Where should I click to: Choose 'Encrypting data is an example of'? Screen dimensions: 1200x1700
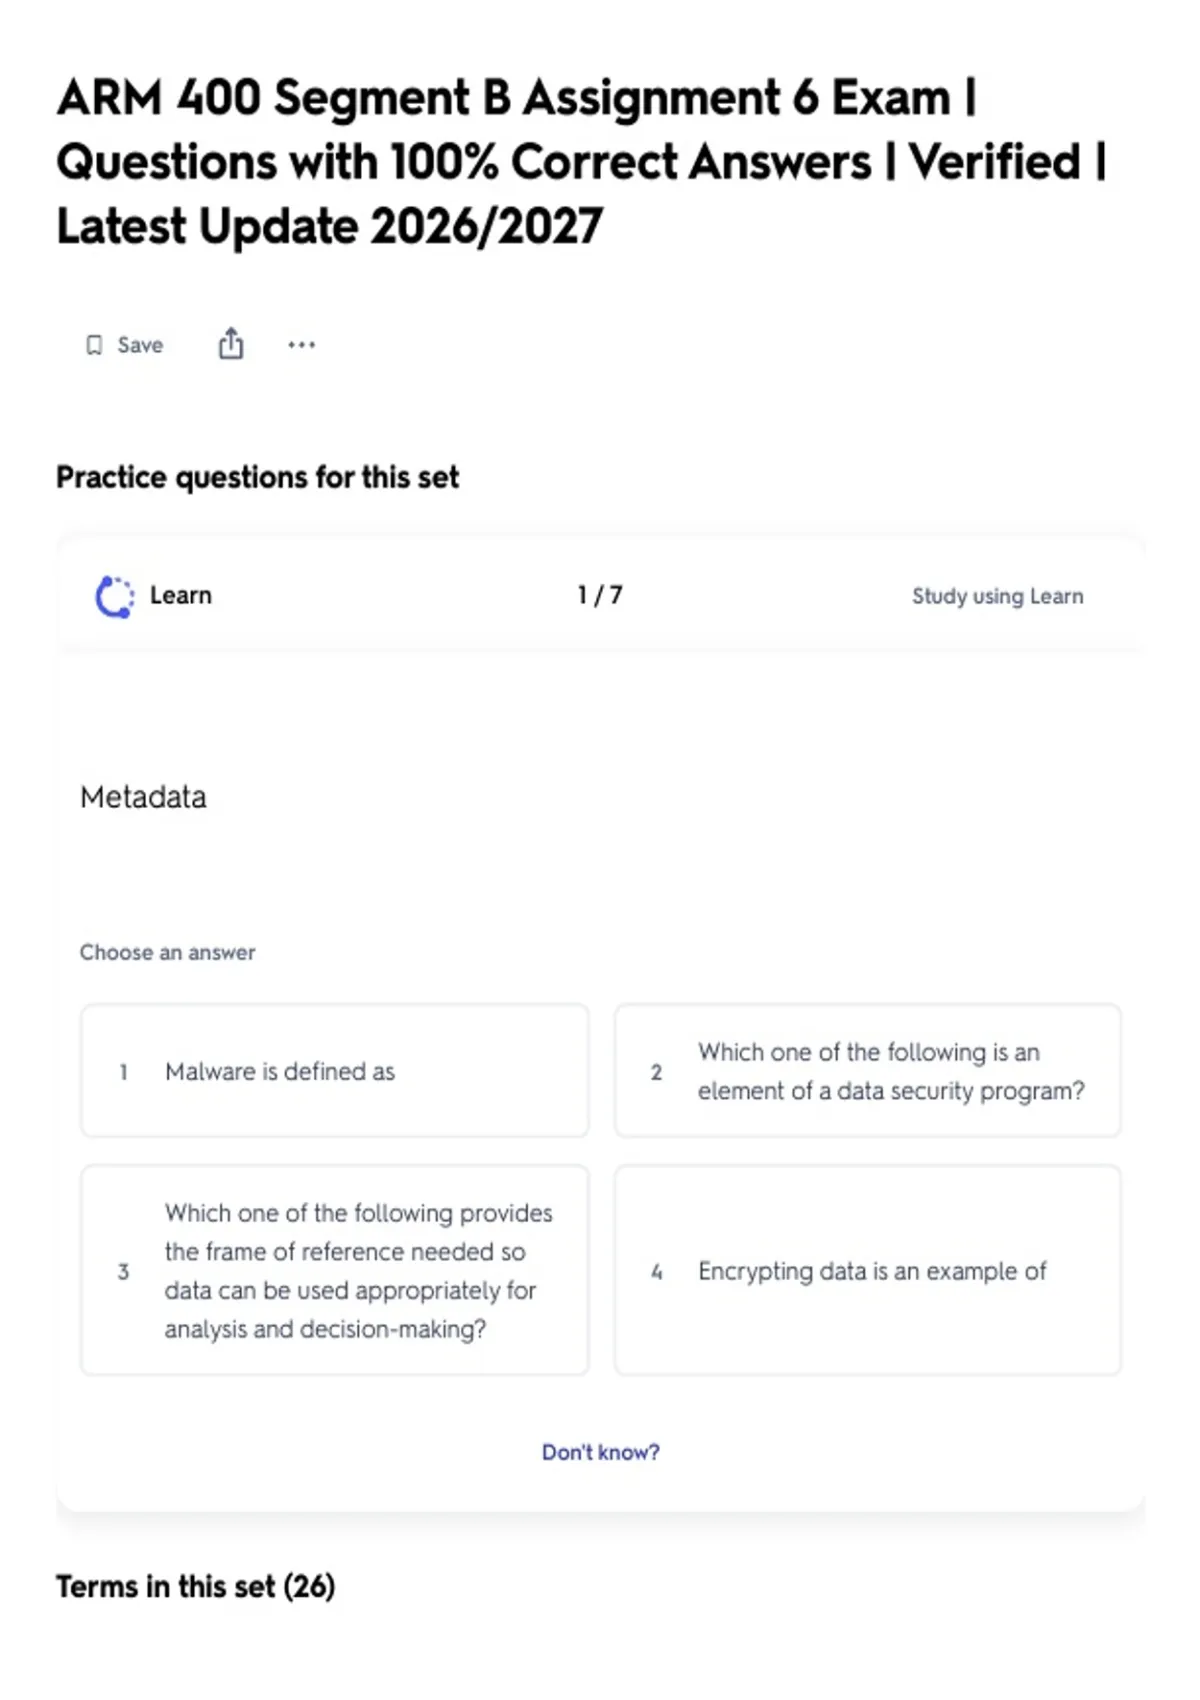coord(867,1270)
